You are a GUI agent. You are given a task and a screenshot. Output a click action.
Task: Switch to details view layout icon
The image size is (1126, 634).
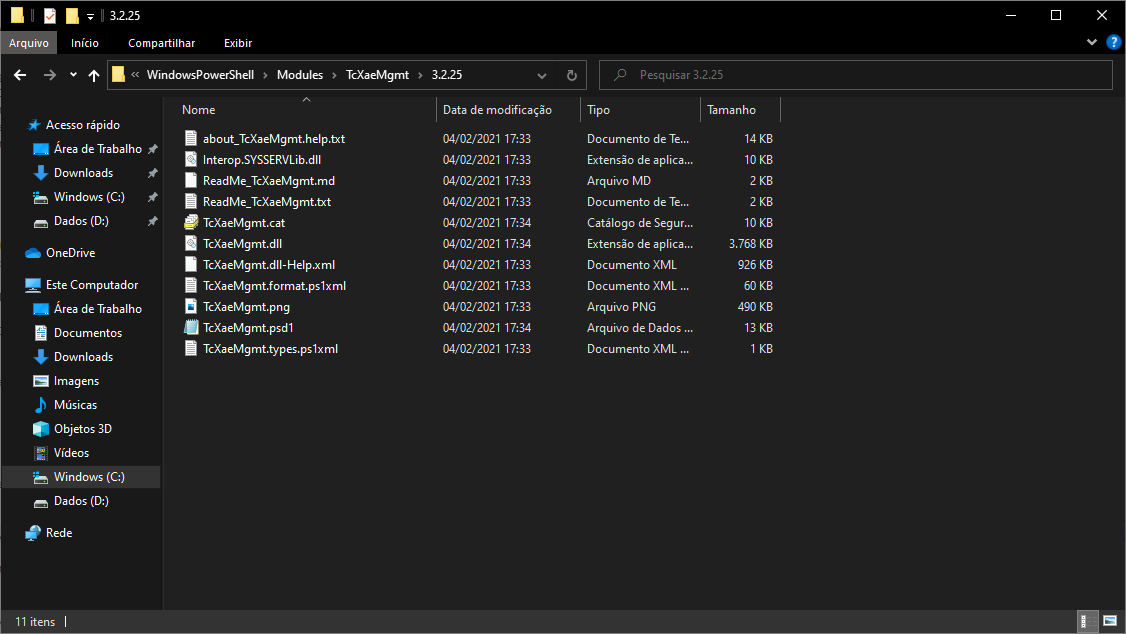click(1089, 621)
